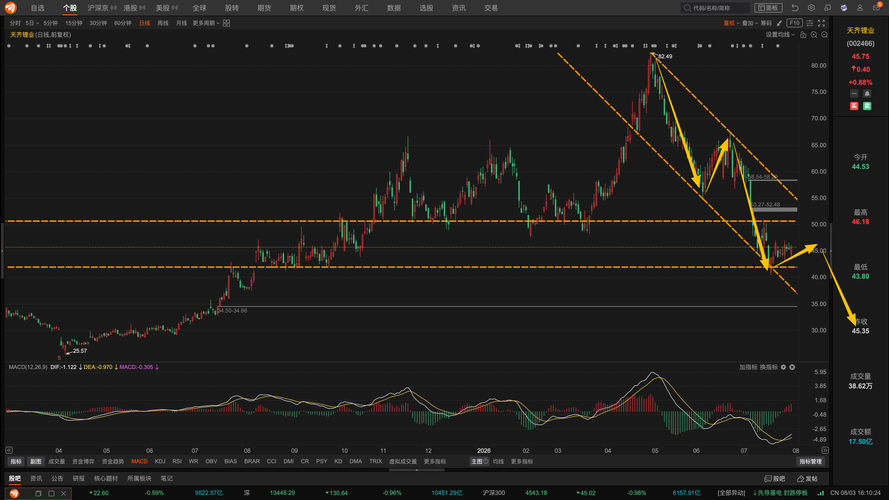889x500 pixels.
Task: Toggle fullscreen chart icon
Action: (x=822, y=23)
